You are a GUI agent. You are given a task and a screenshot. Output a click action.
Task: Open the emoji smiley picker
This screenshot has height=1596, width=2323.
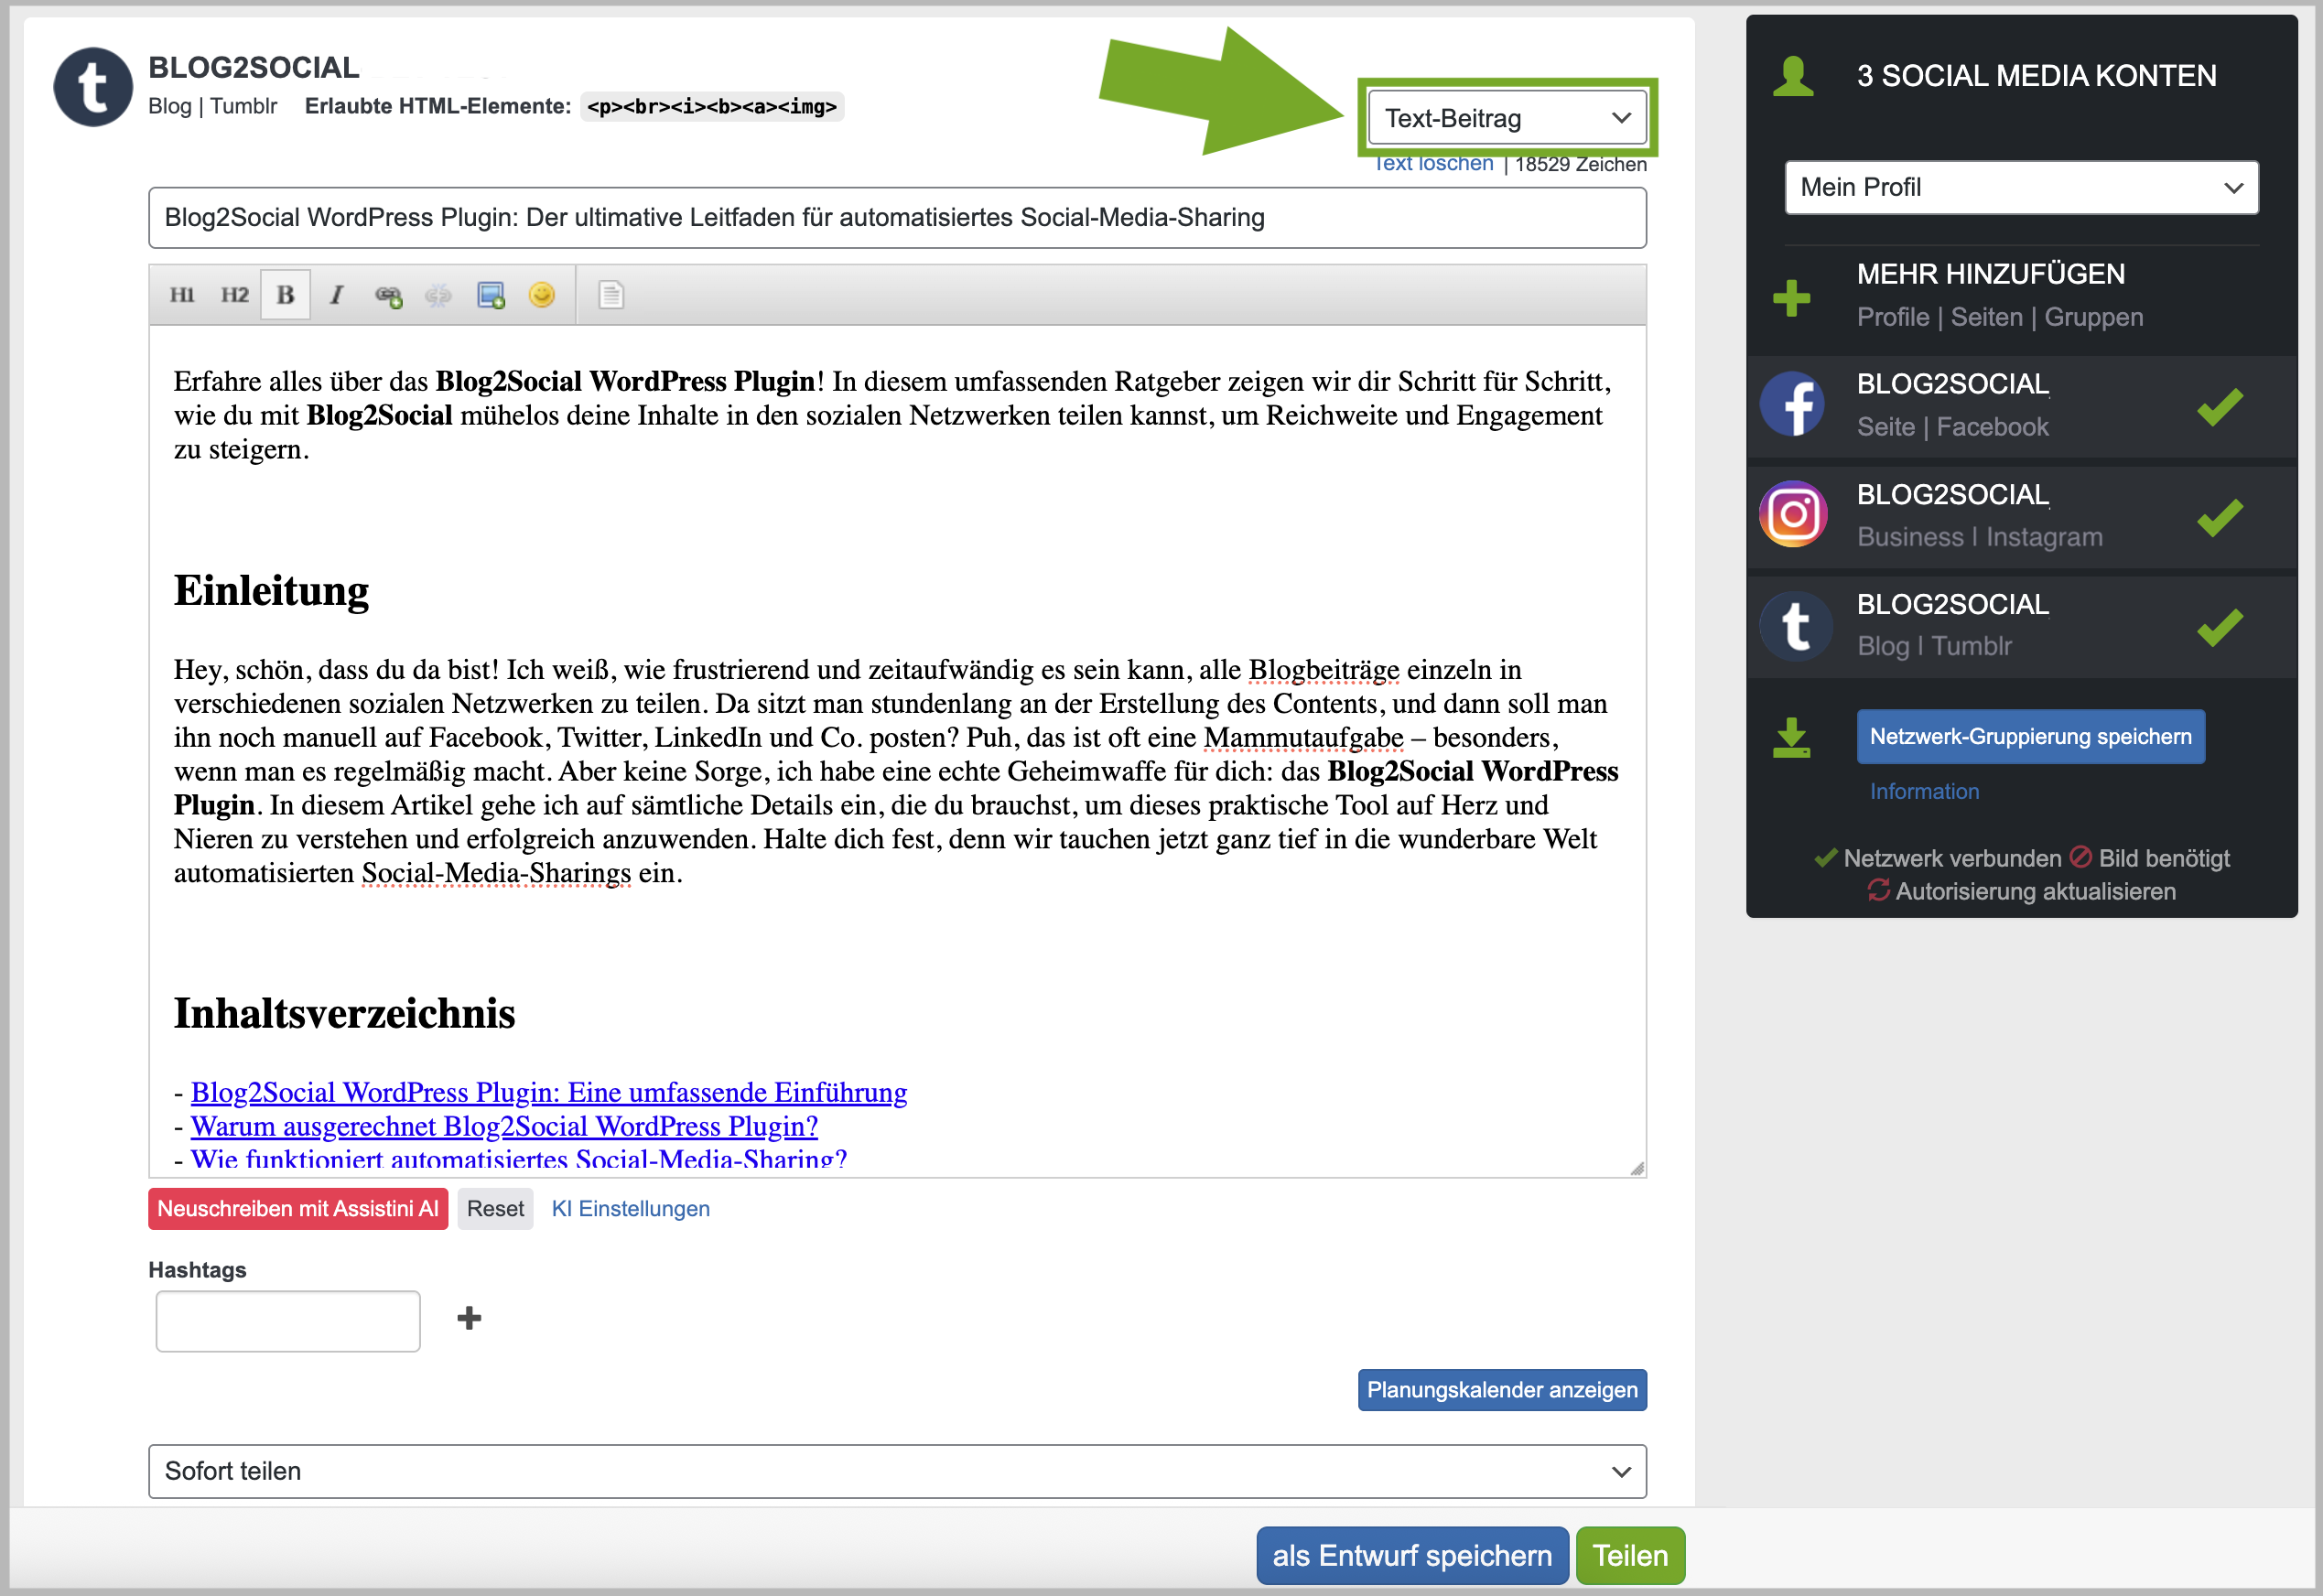(541, 295)
